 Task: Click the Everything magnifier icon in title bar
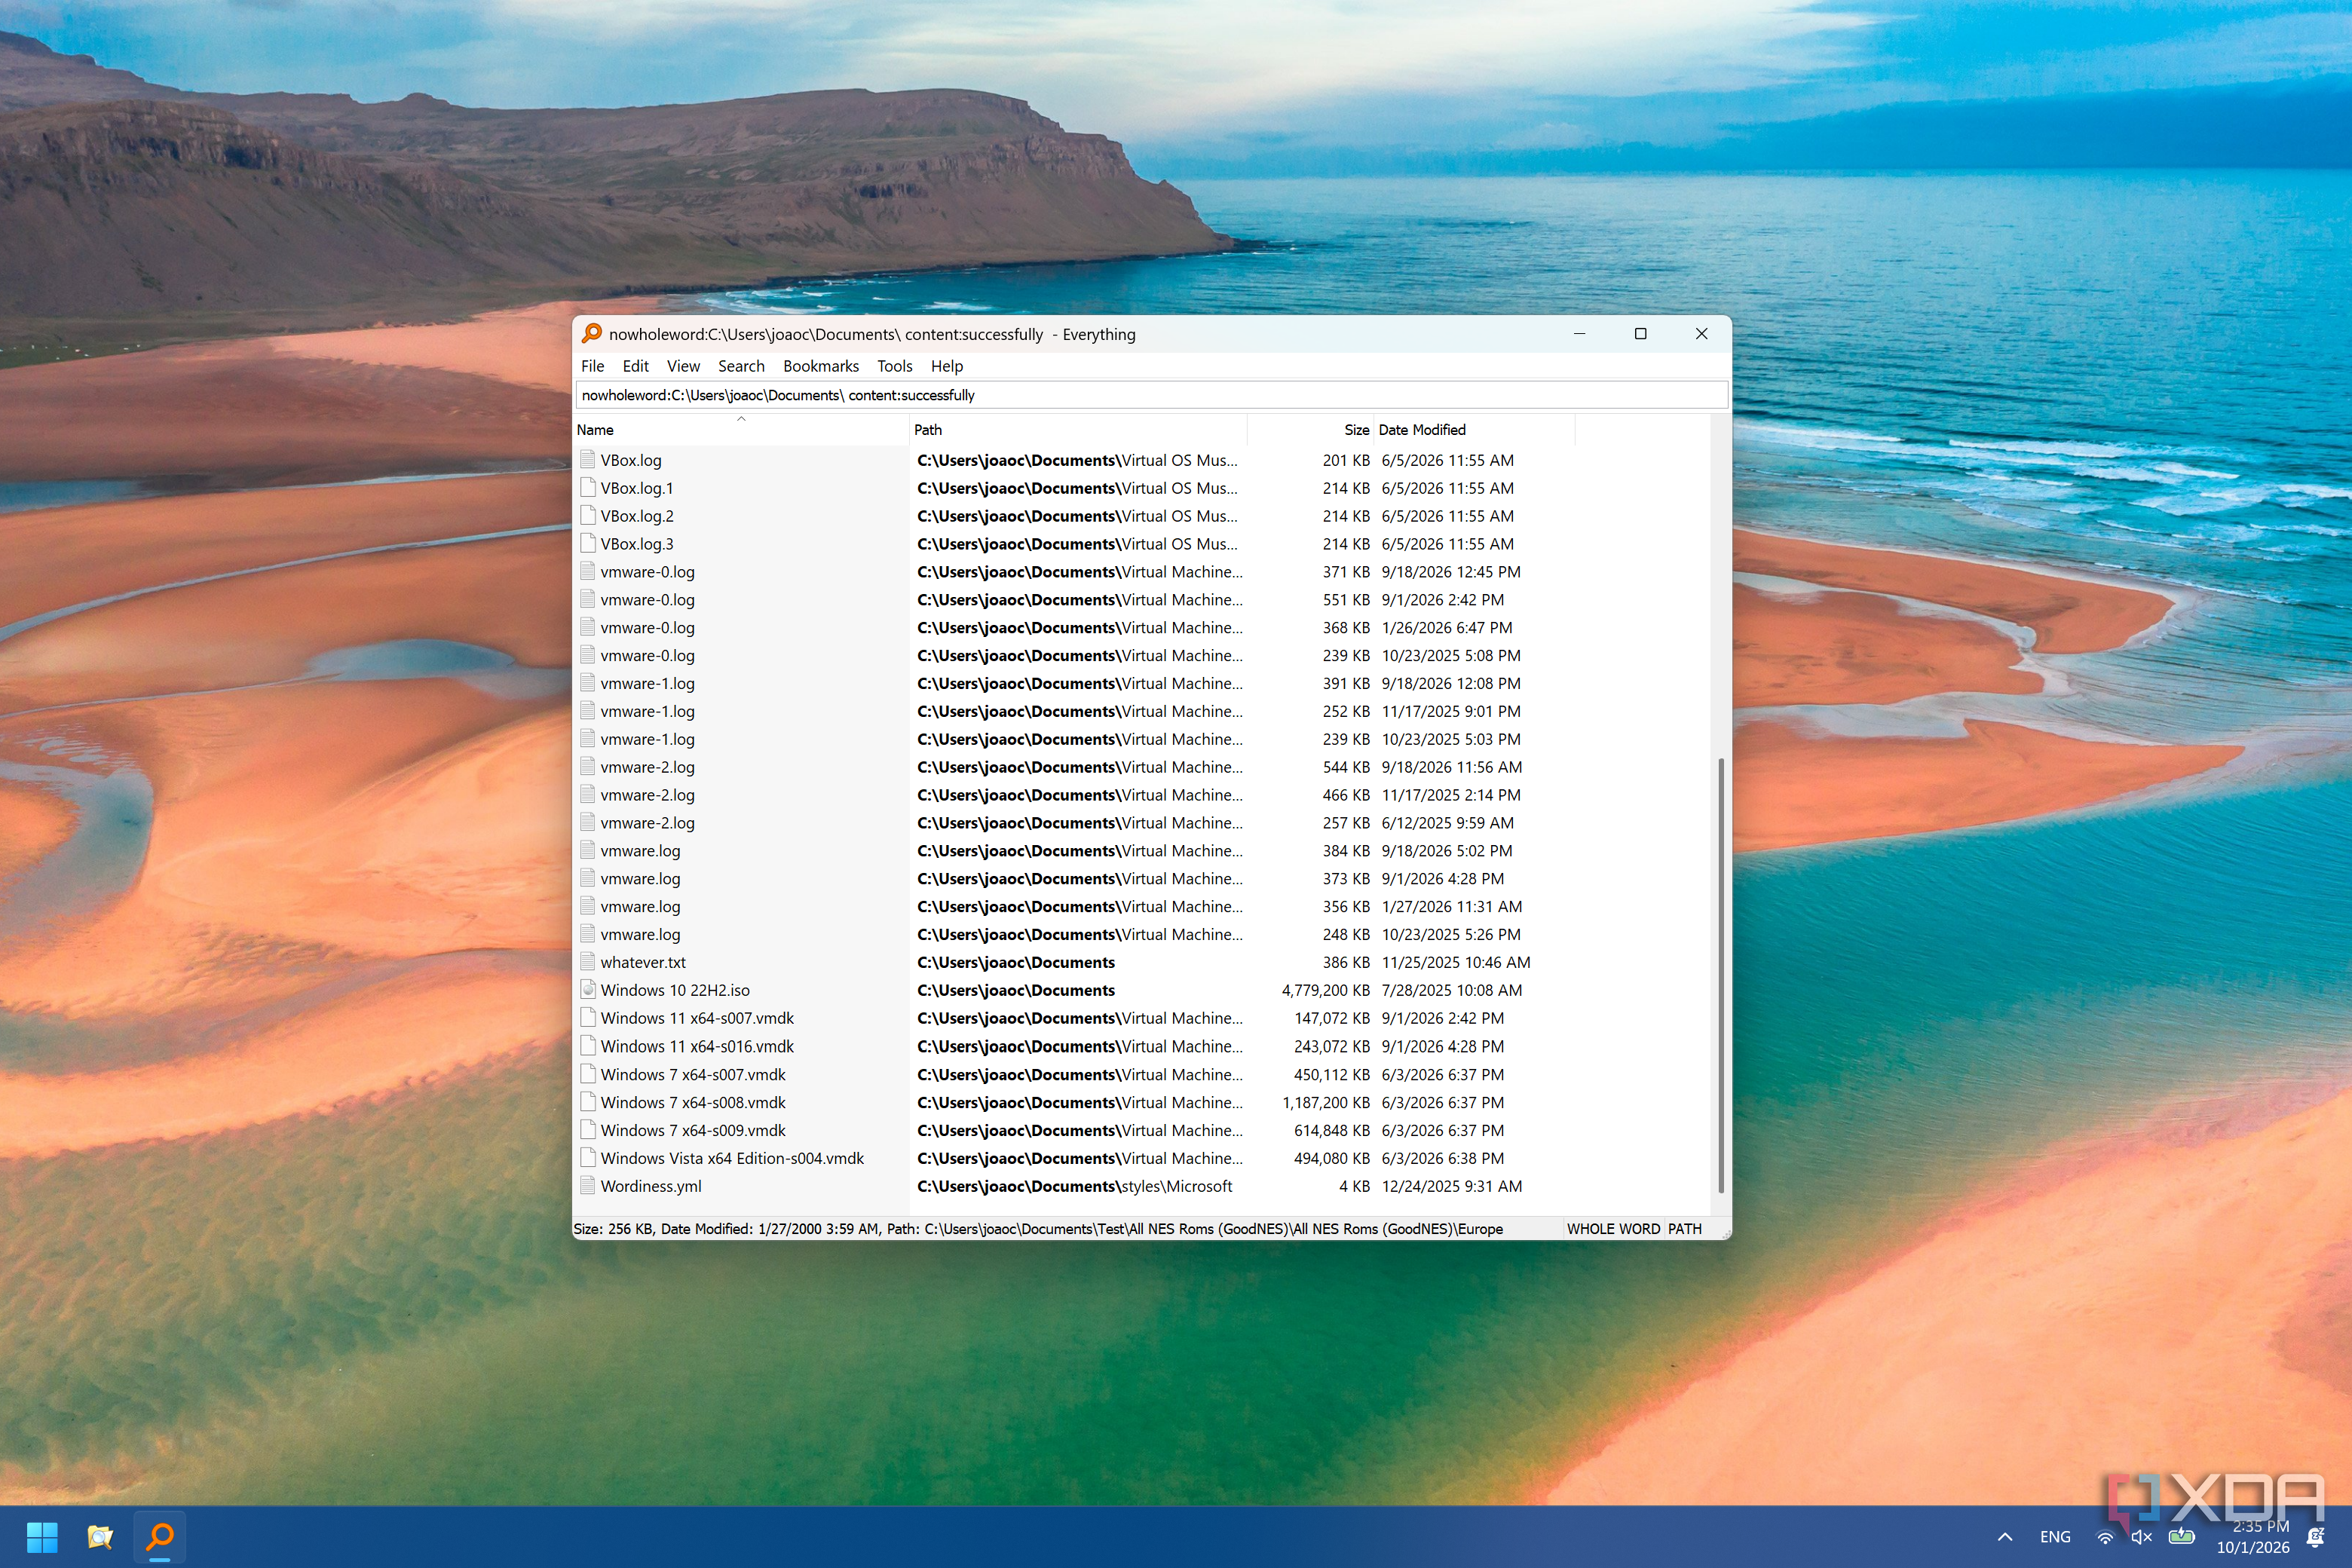pos(592,334)
